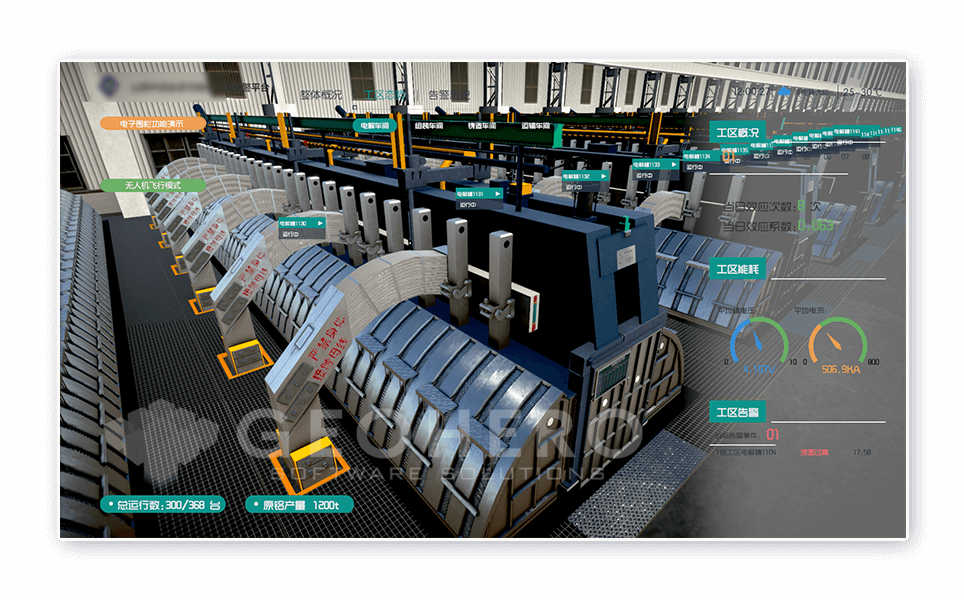The image size is (964, 600).
Task: Open the 告警 tab in top navigation
Action: click(x=447, y=95)
